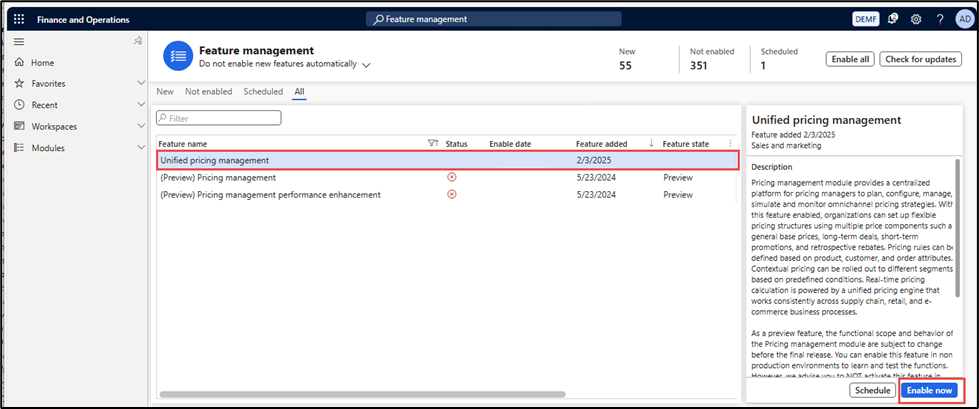Image resolution: width=979 pixels, height=409 pixels.
Task: Click the Schedule button
Action: click(x=872, y=390)
